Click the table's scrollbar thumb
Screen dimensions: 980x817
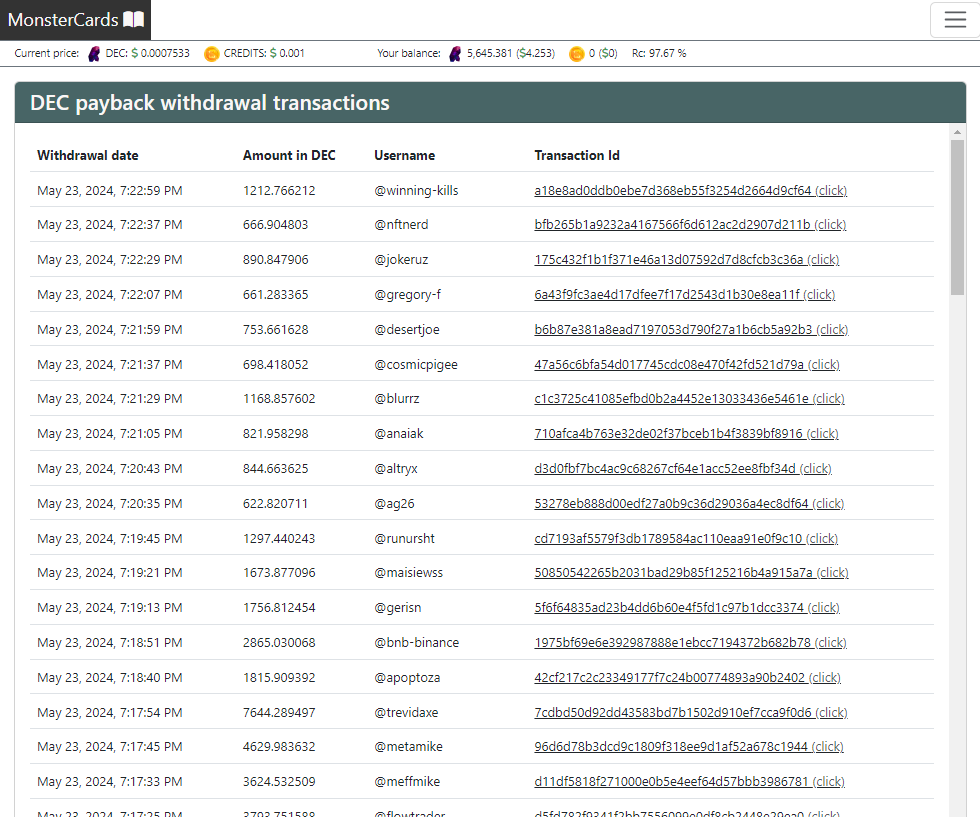click(957, 216)
